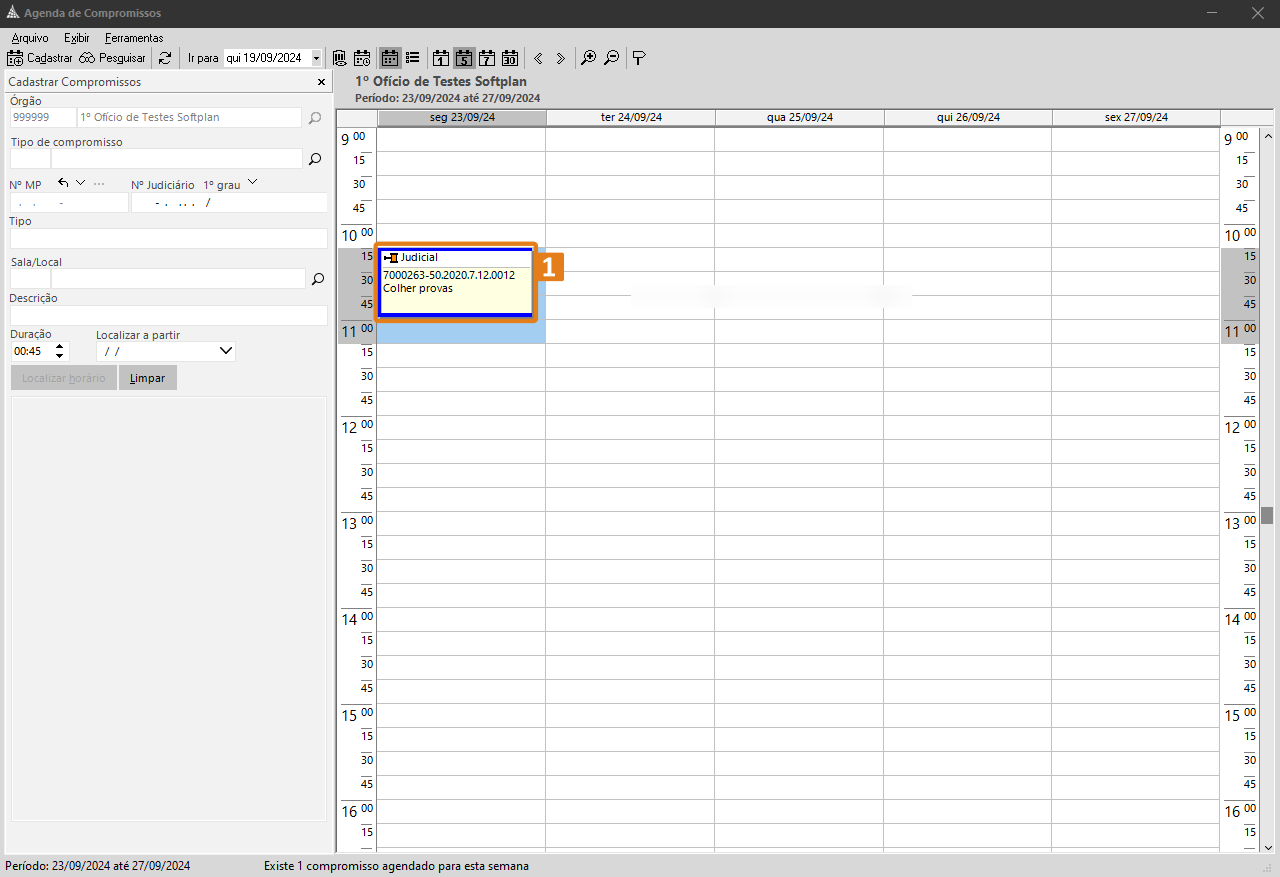This screenshot has height=877, width=1280.
Task: Click the Sala/Local input field
Action: [x=178, y=279]
